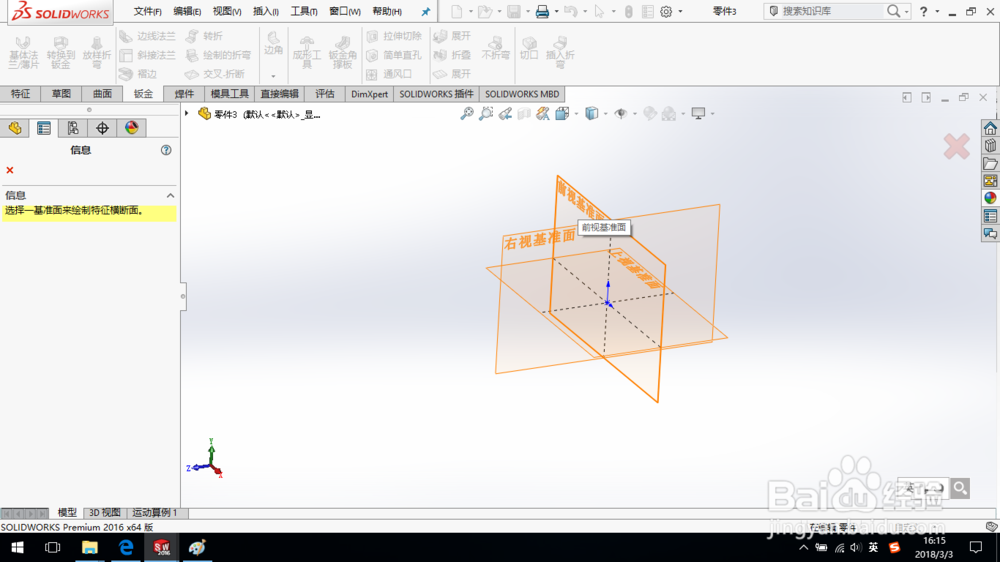Click the 搜索知识库 search field
The width and height of the screenshot is (1000, 562).
click(830, 11)
